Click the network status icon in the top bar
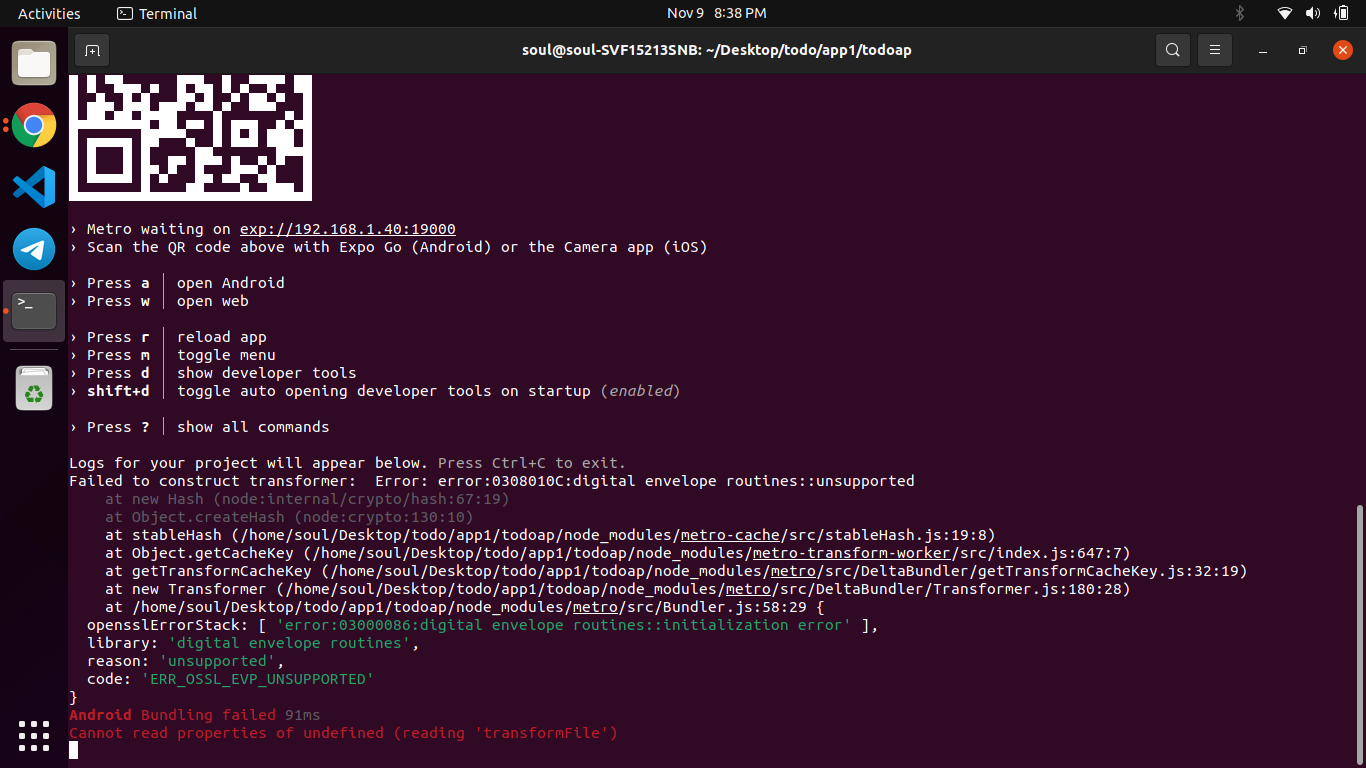 click(1284, 13)
